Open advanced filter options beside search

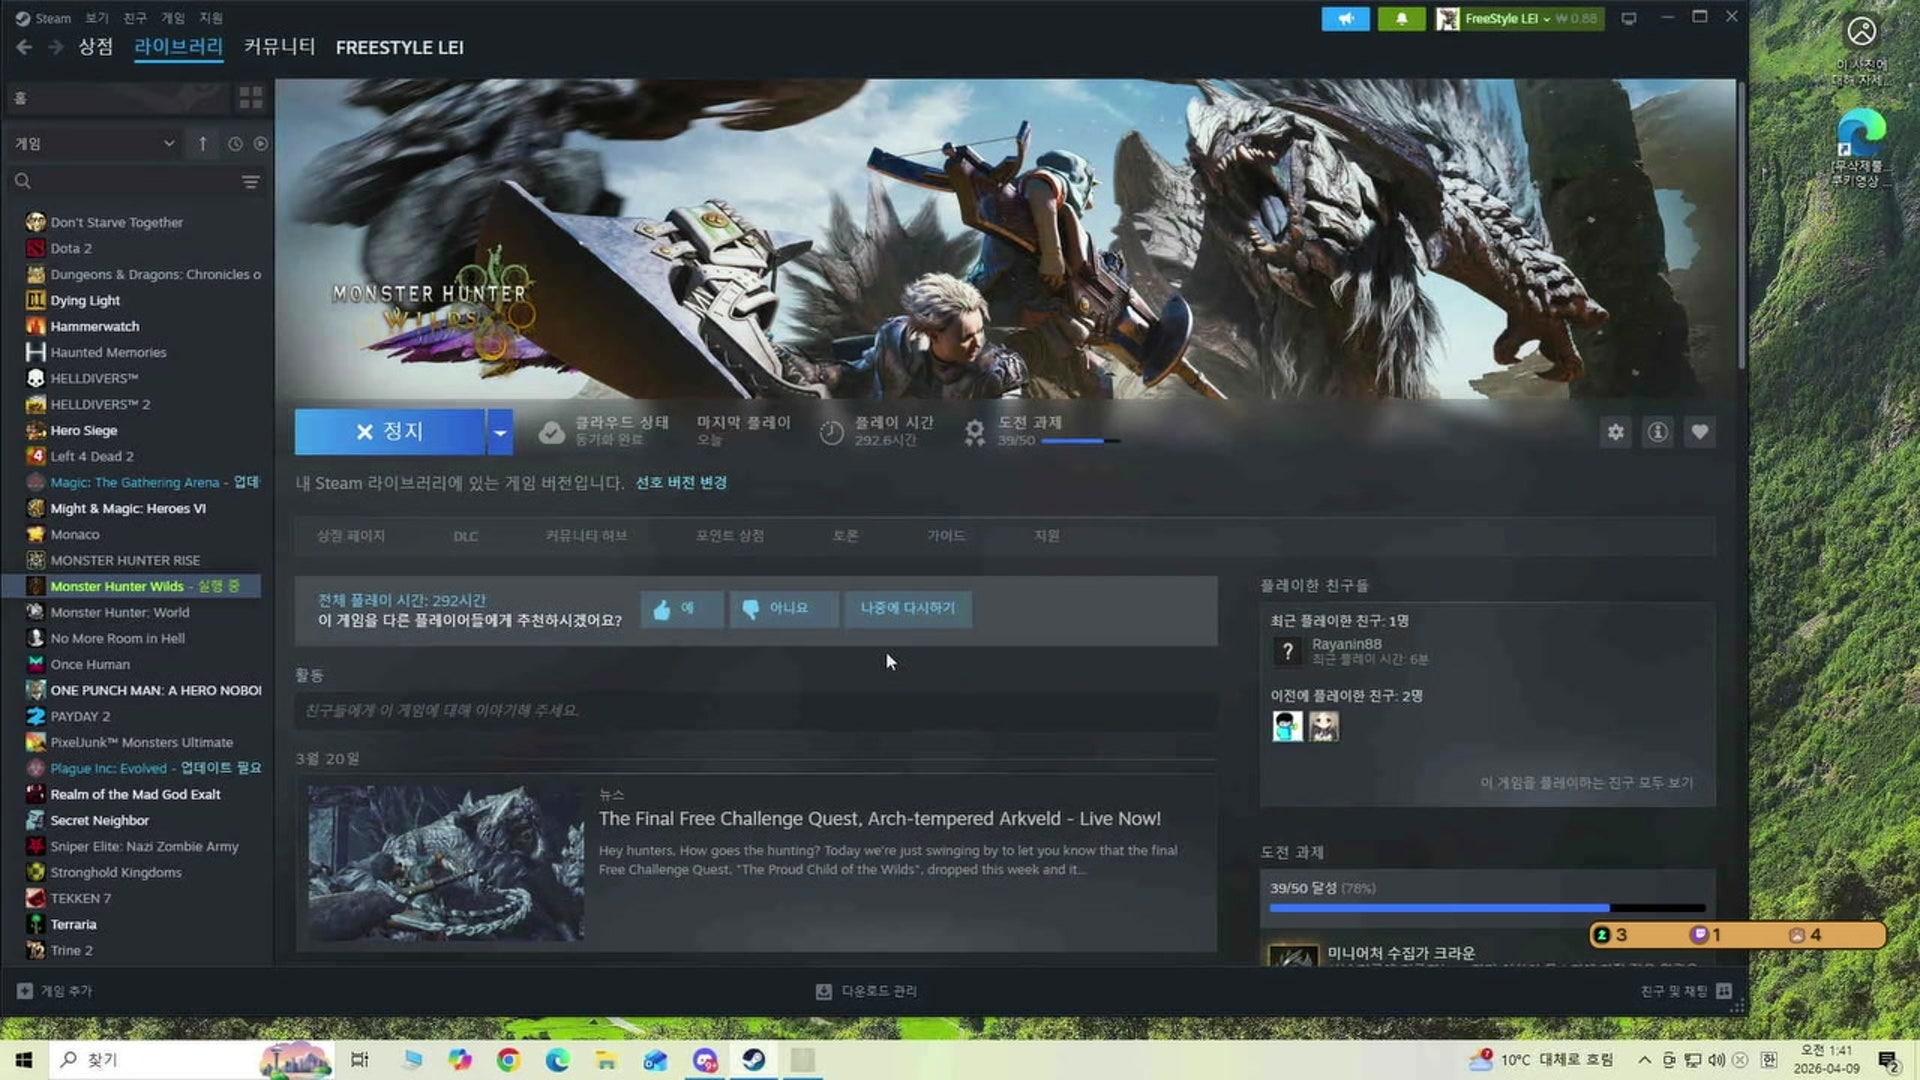click(250, 182)
